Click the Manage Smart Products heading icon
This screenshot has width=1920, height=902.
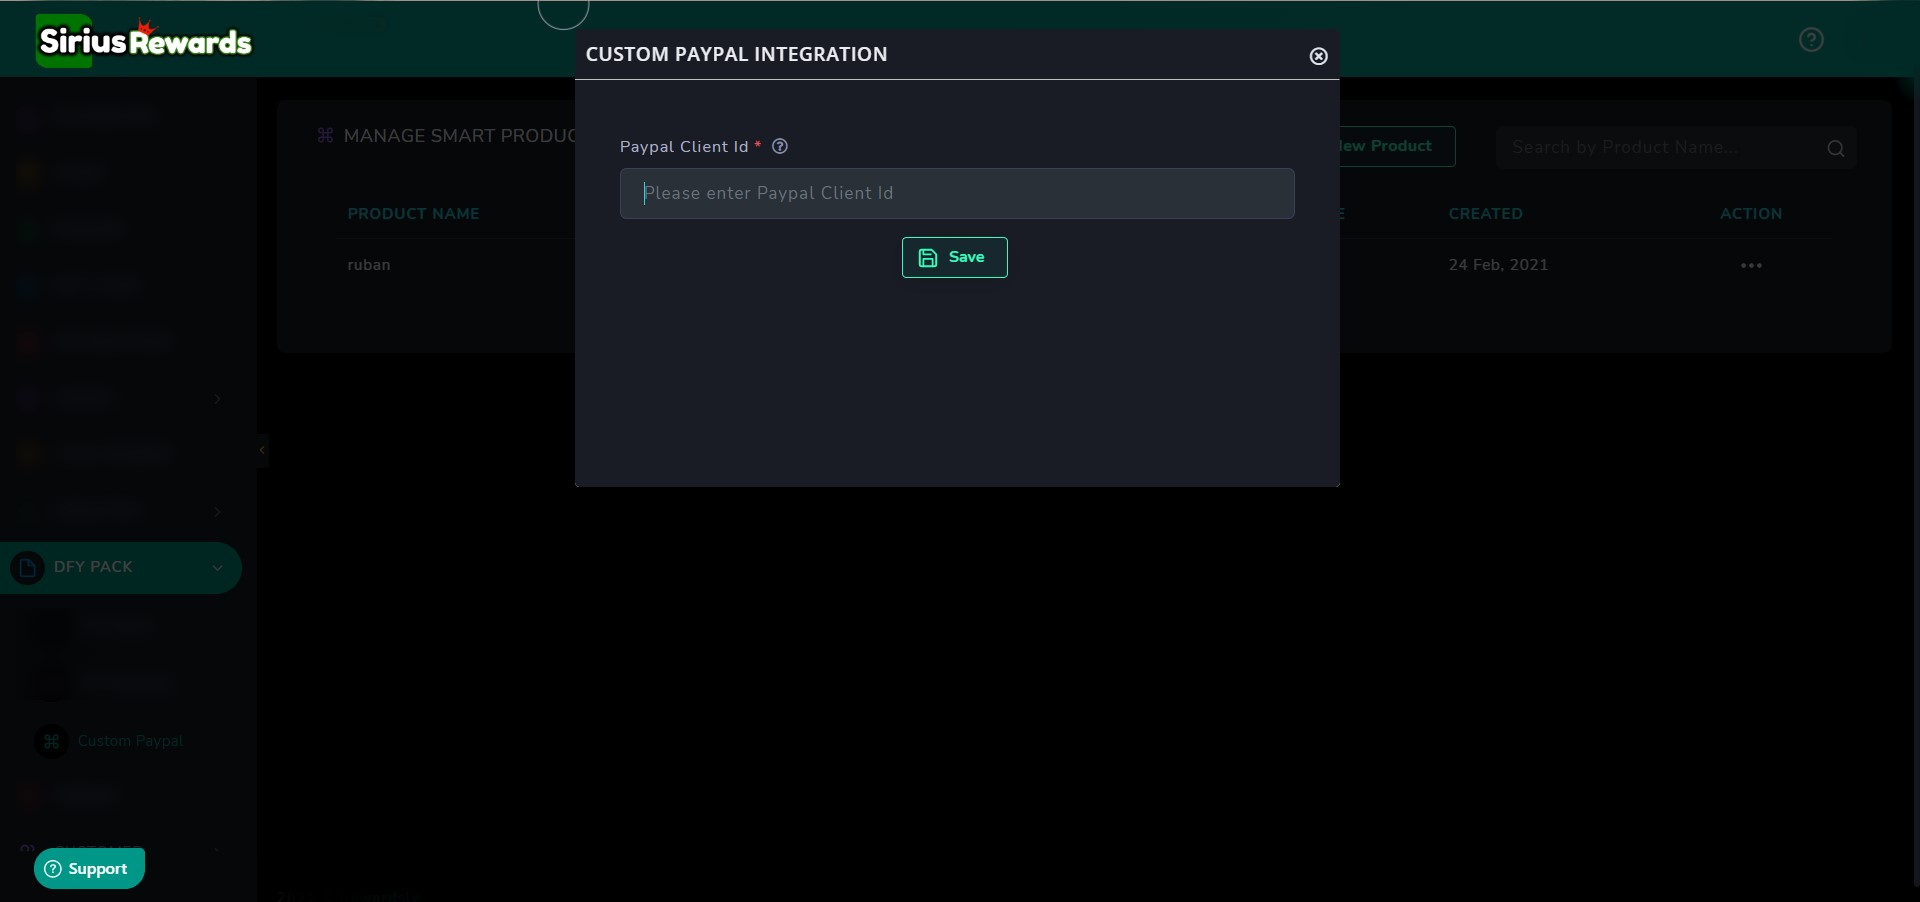coord(325,135)
